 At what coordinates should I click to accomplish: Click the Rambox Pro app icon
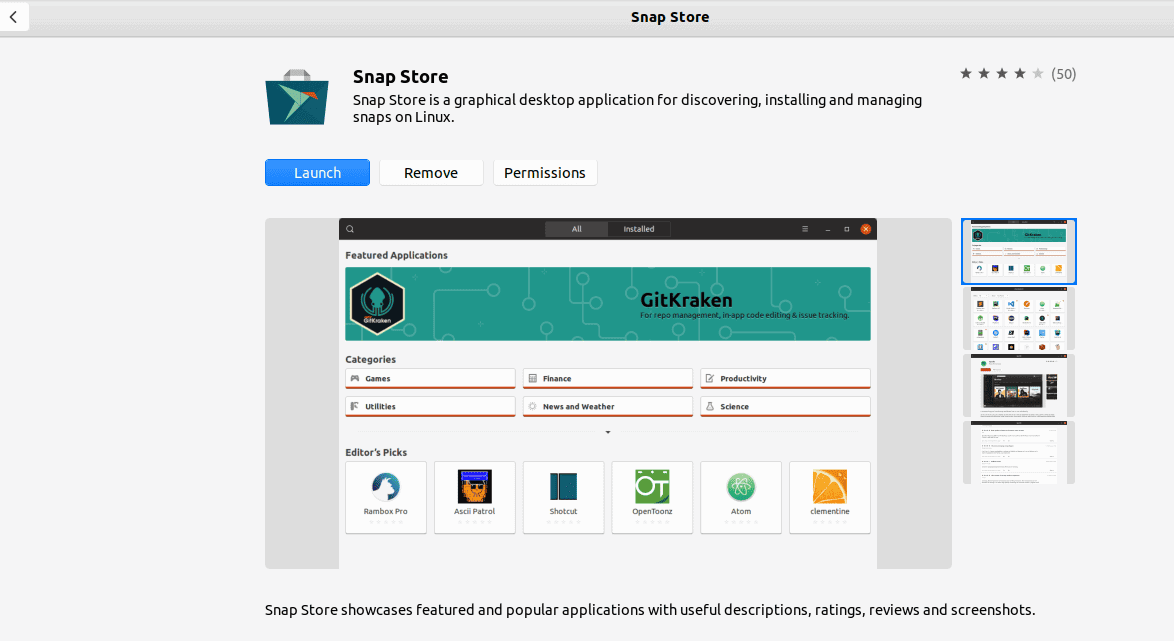click(x=386, y=487)
